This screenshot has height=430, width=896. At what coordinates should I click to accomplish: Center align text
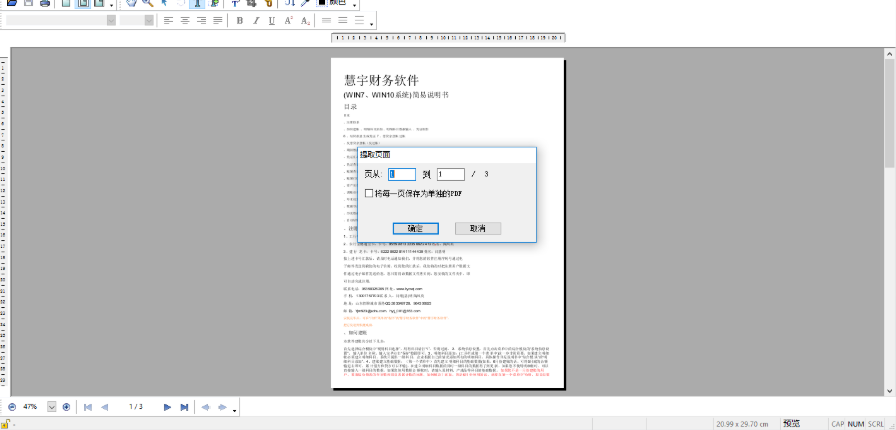pyautogui.click(x=185, y=21)
